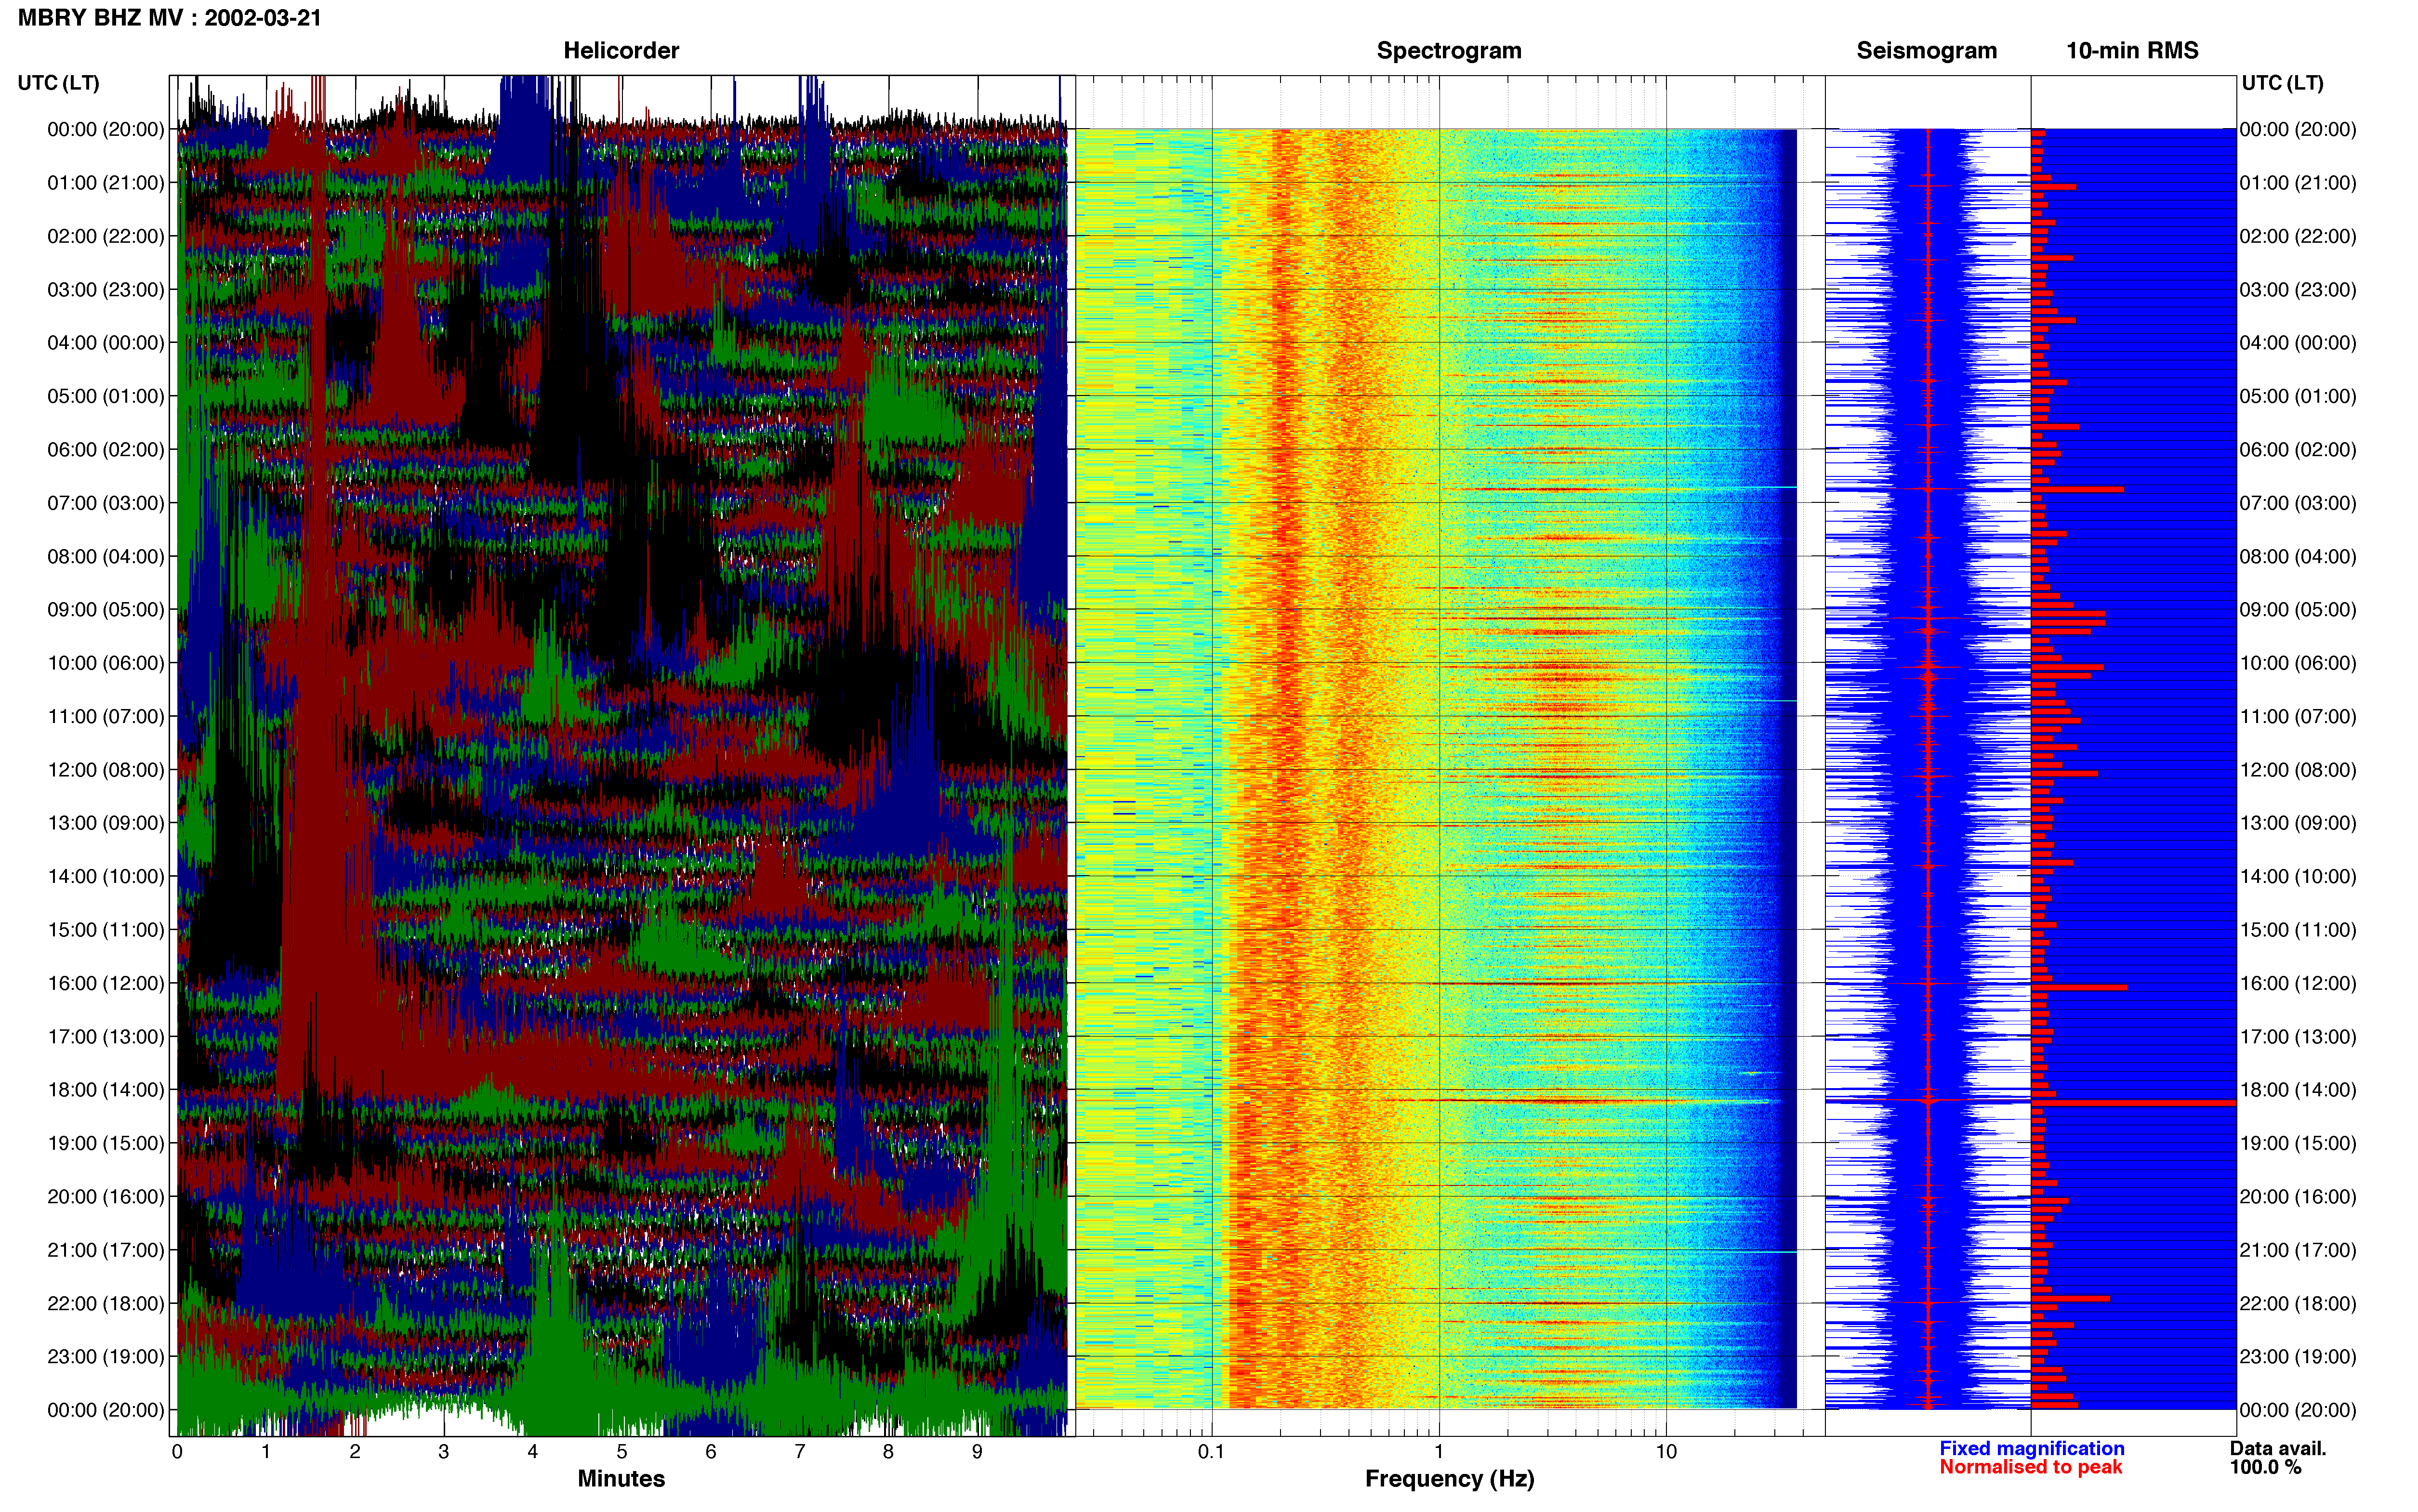The width and height of the screenshot is (2418, 1512).
Task: Click the 'Seismogram' panel heading
Action: click(x=1926, y=51)
